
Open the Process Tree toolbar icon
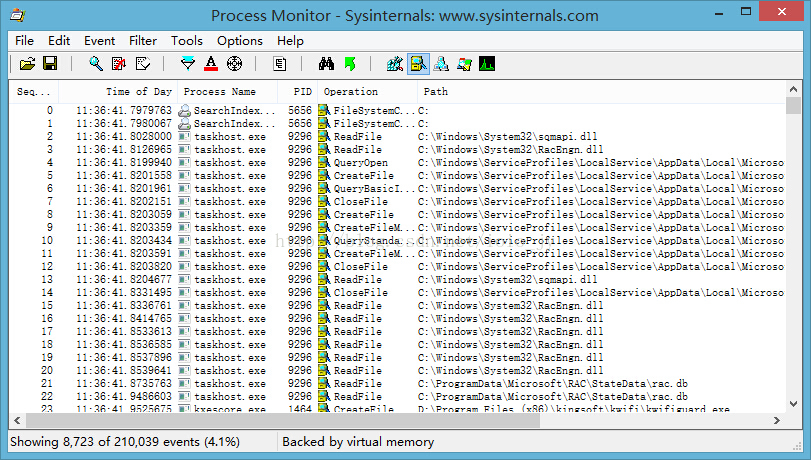pos(280,64)
